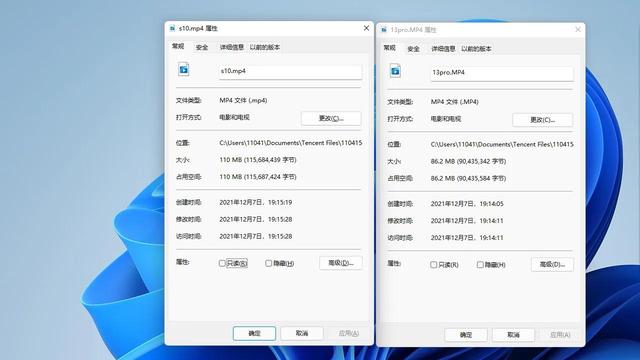Click the s10.mp4 location path text
Image resolution: width=640 pixels, height=360 pixels.
[291, 143]
